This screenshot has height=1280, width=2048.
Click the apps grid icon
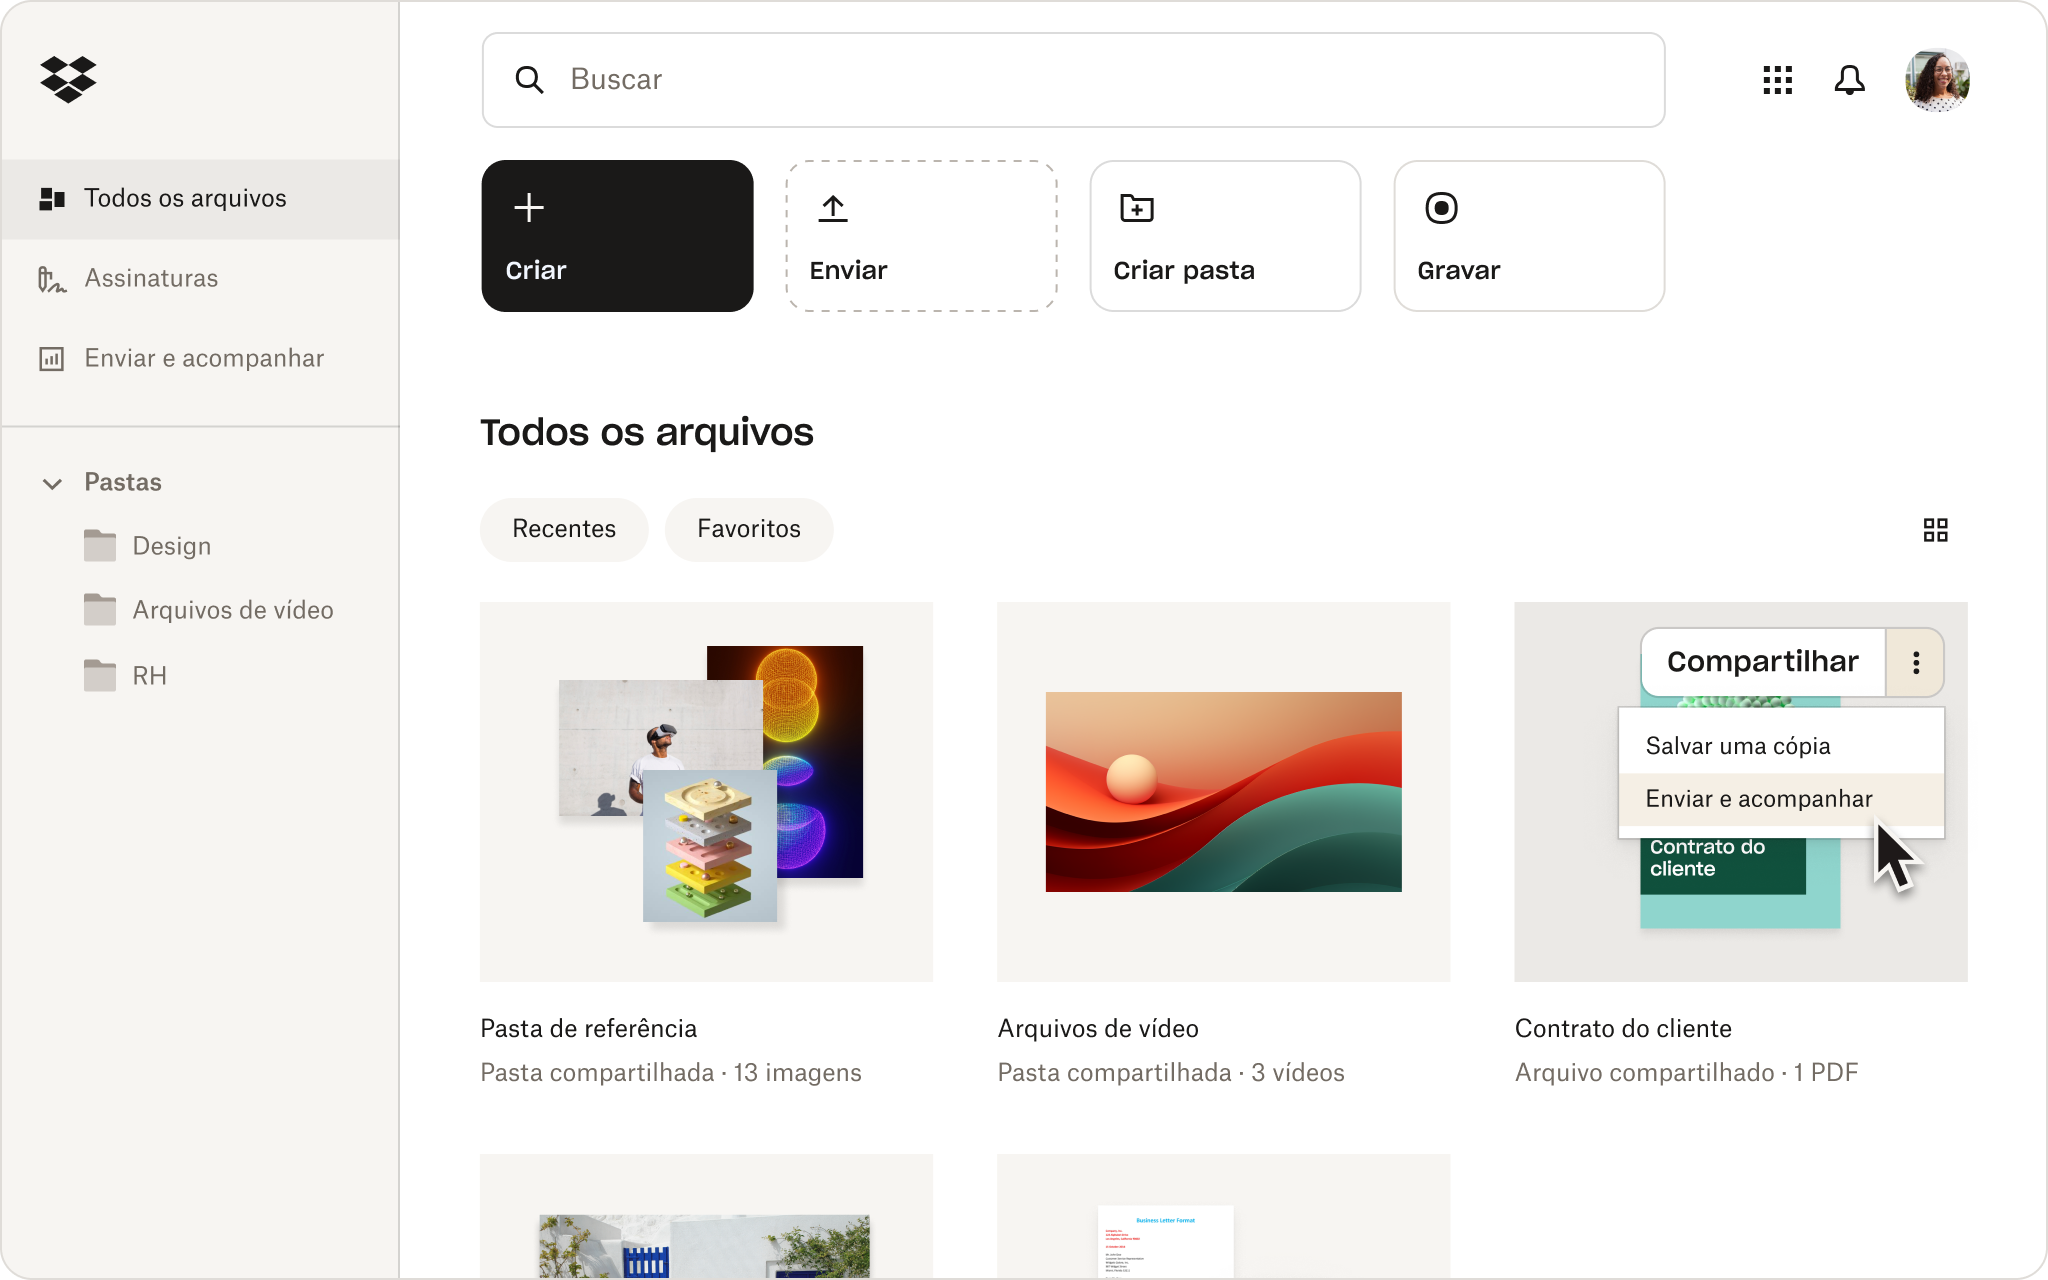click(x=1777, y=81)
